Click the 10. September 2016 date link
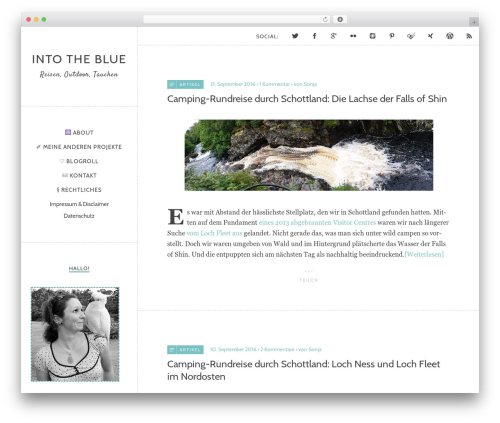The width and height of the screenshot is (500, 423). tap(233, 349)
